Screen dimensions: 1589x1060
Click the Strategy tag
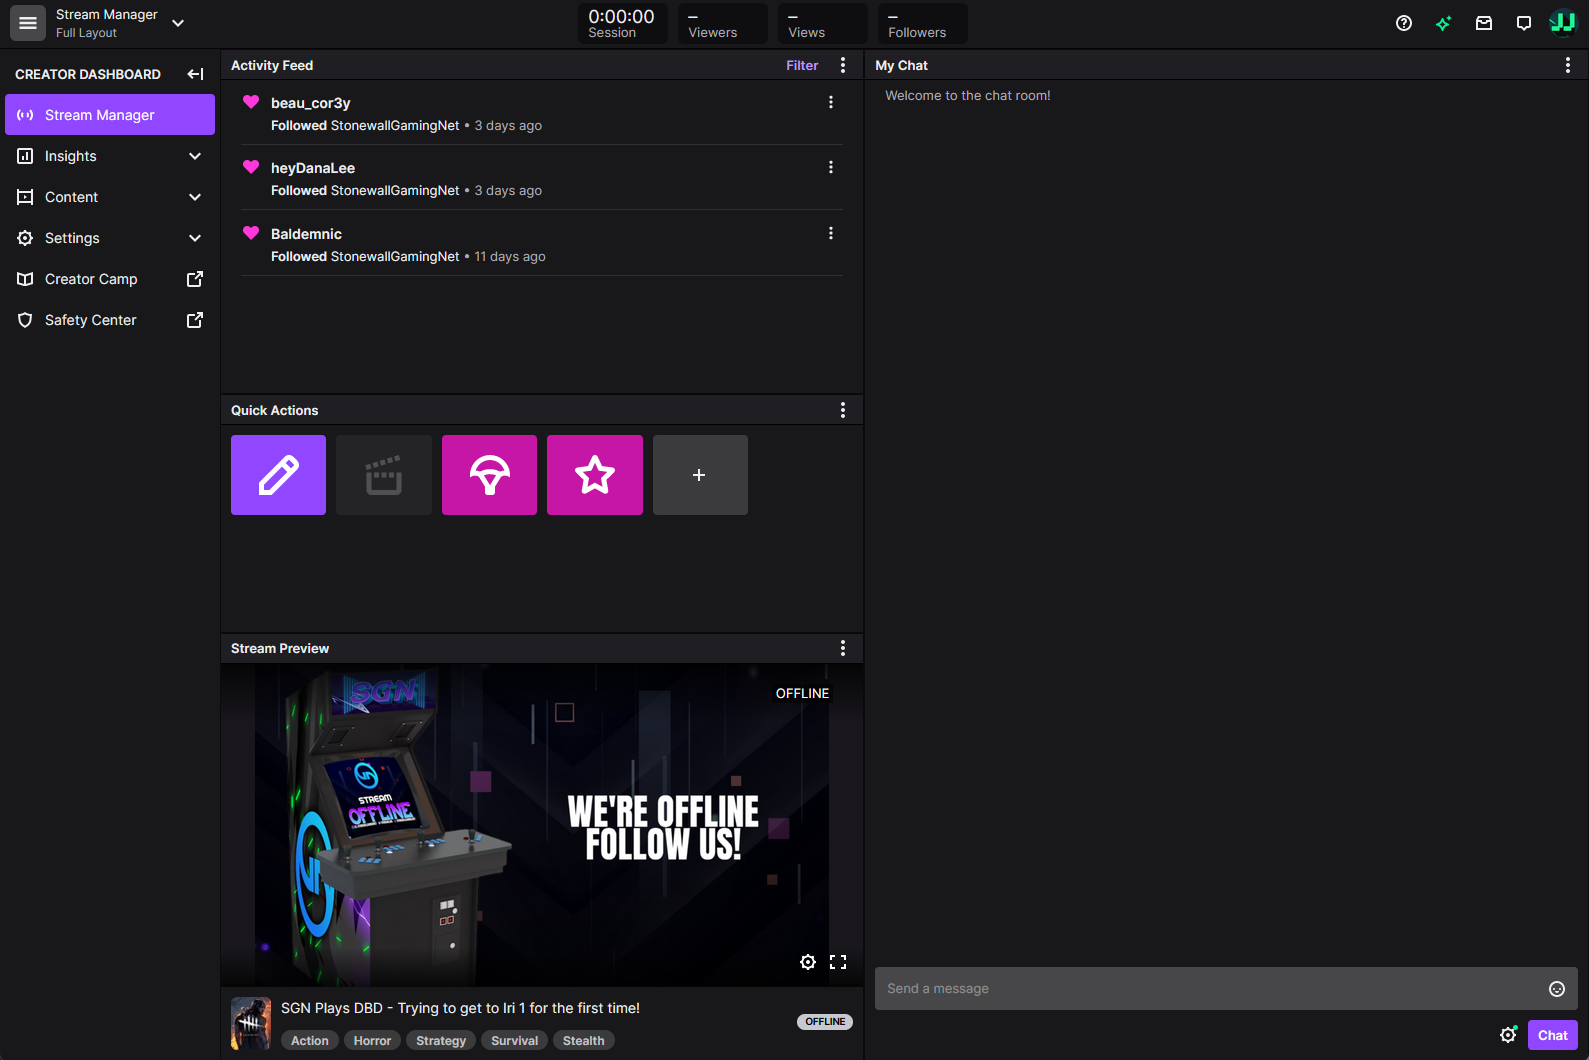click(x=441, y=1041)
